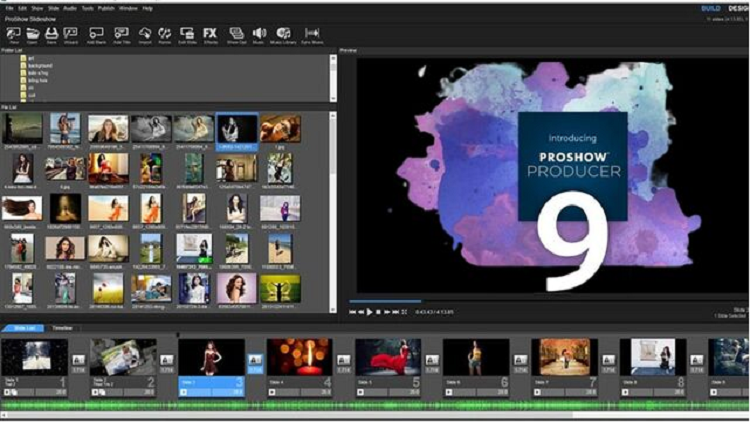Viewport: 750px width, 423px height.
Task: Select slide 2 tilted photo thumbnail
Action: [x=123, y=357]
